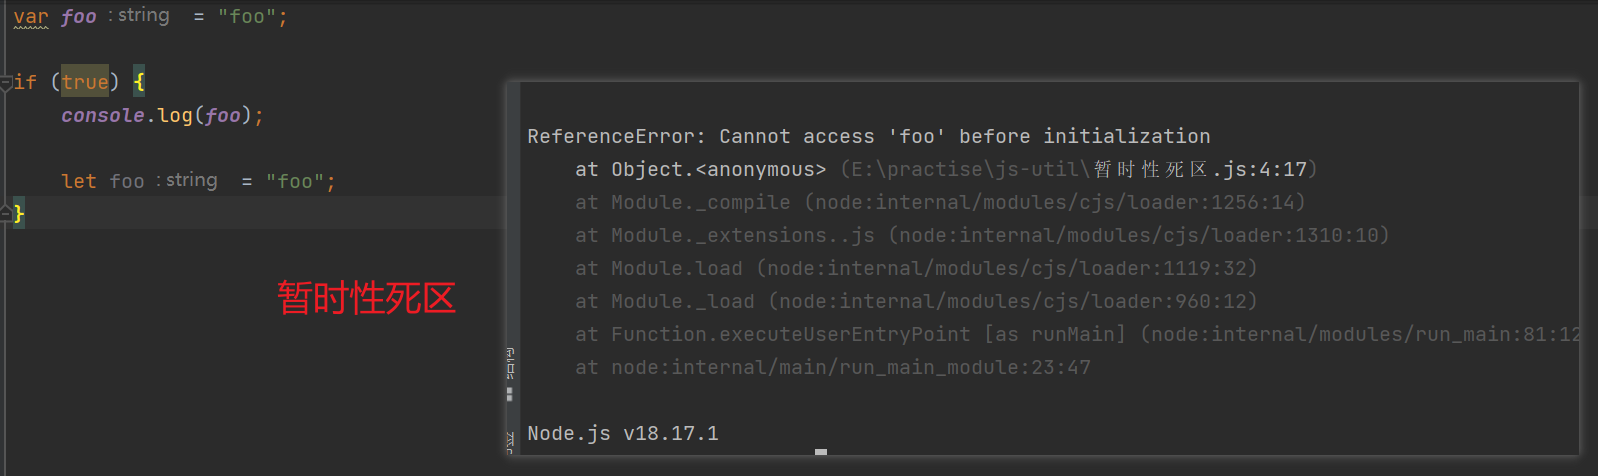This screenshot has width=1598, height=476.
Task: Click the ReferenceError message line
Action: (x=869, y=136)
